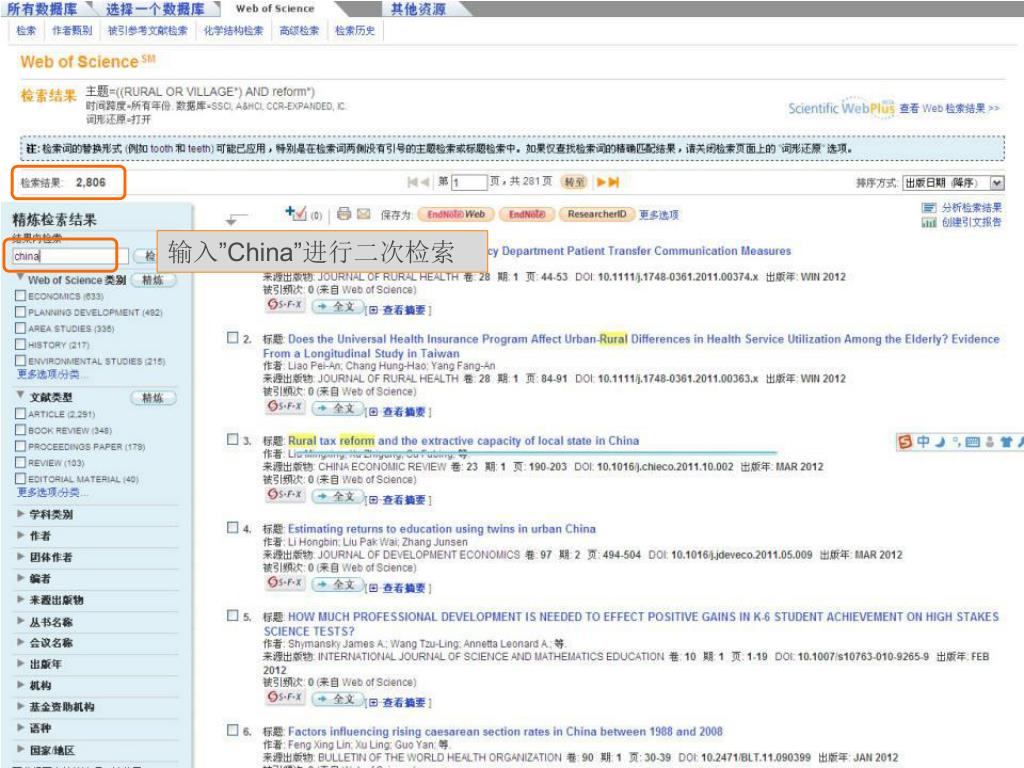Image resolution: width=1024 pixels, height=768 pixels.
Task: Switch to the 所有数据库 tab
Action: pos(42,9)
